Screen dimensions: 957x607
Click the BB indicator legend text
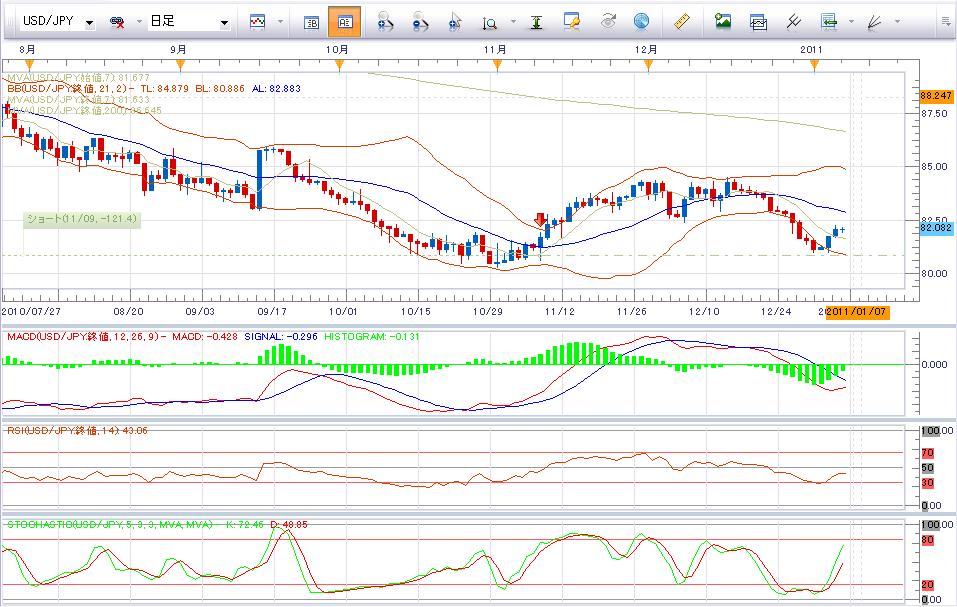[x=154, y=88]
